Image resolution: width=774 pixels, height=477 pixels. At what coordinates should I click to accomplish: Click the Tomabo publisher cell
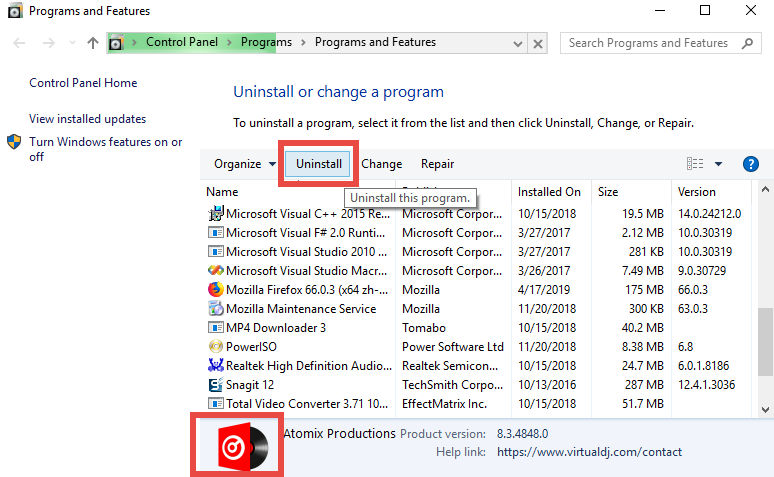pos(424,328)
